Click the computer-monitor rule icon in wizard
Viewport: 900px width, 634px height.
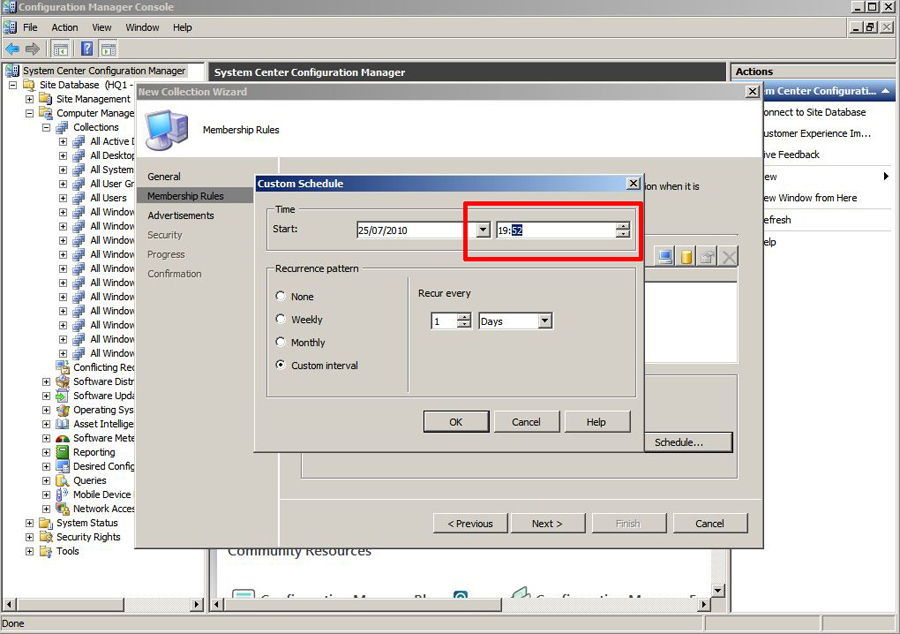[665, 256]
